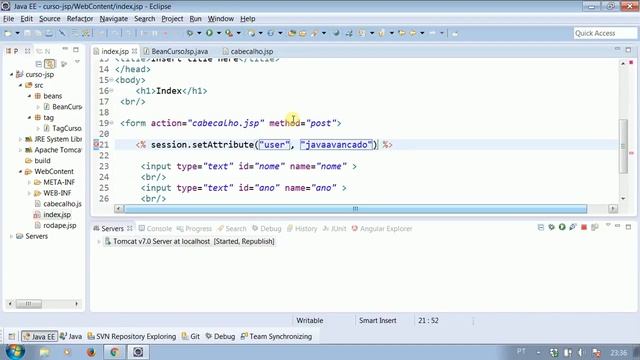Expand the Apache Tomcat library node
Image resolution: width=640 pixels, height=360 pixels.
click(x=20, y=150)
